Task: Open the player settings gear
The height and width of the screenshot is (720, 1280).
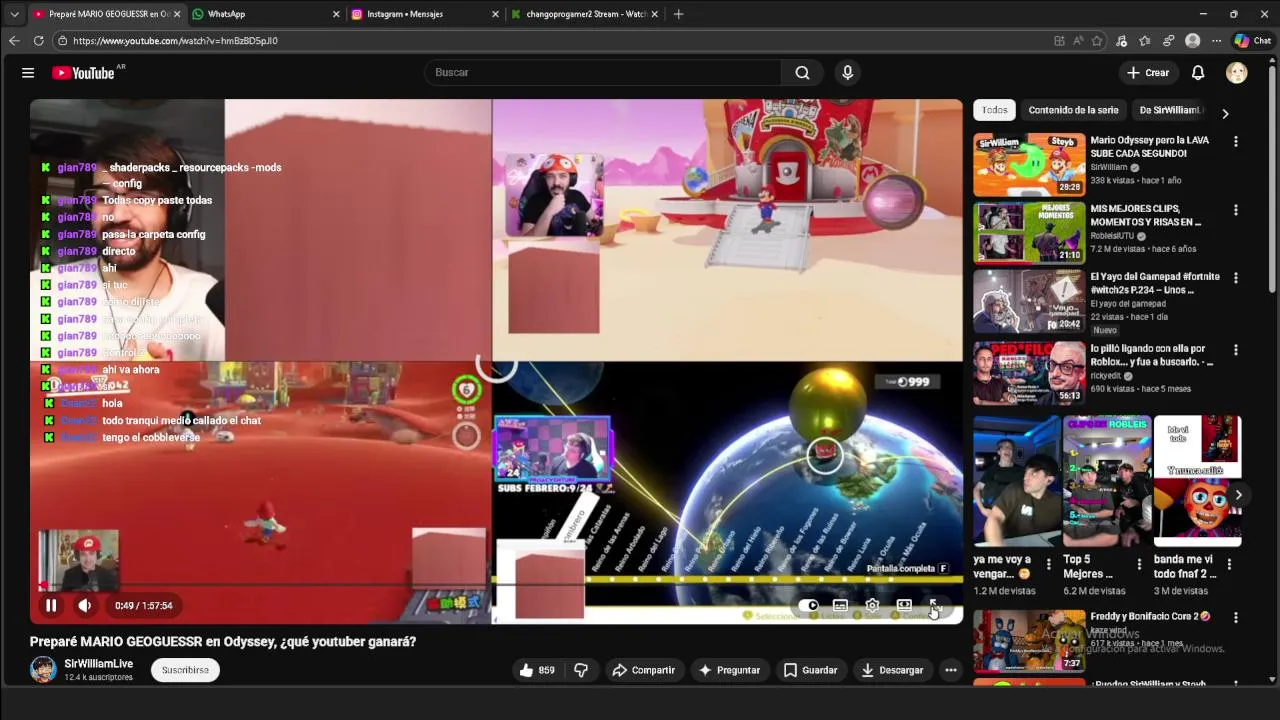Action: click(x=872, y=605)
